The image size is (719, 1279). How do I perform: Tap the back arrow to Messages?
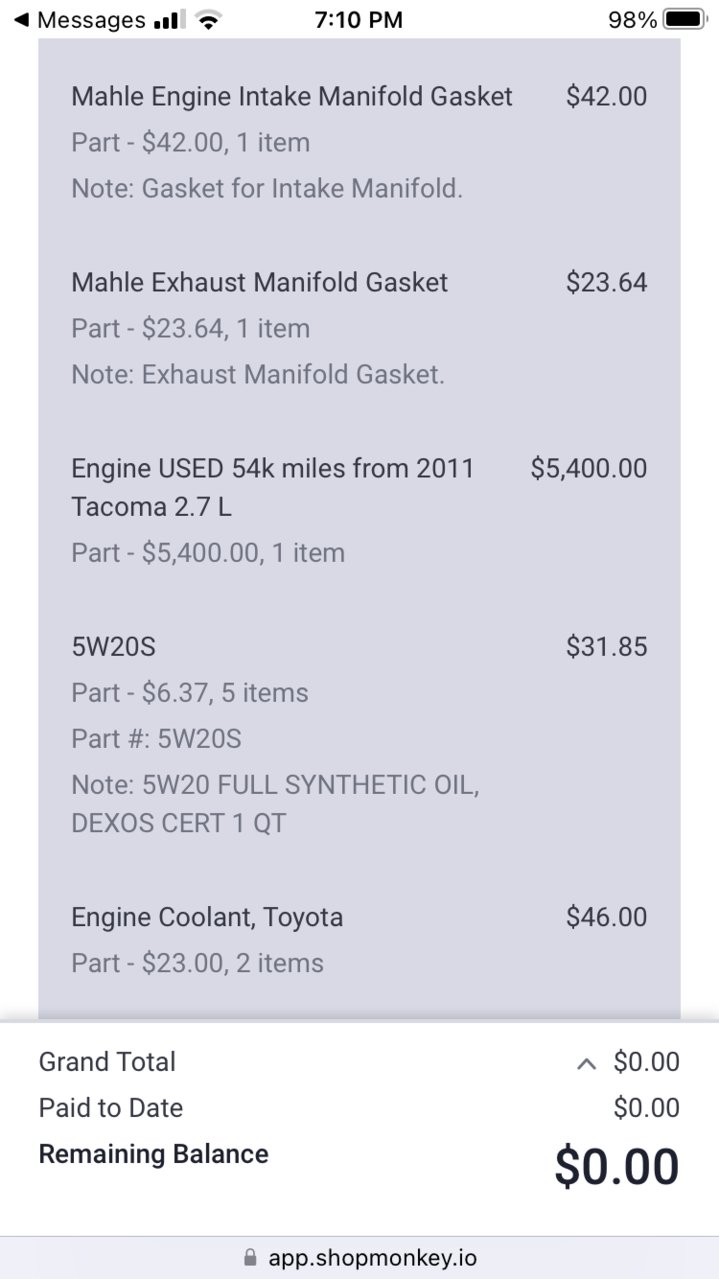[20, 20]
